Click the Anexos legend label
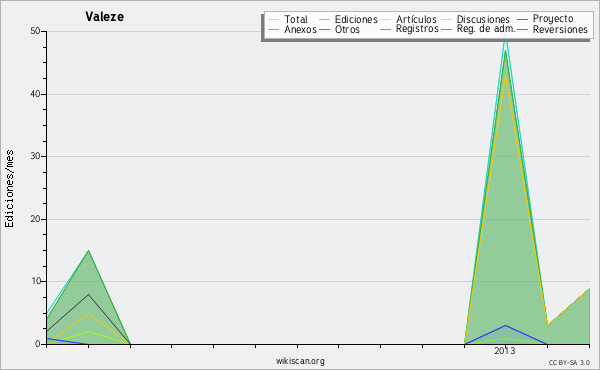Image resolution: width=600 pixels, height=370 pixels. click(x=300, y=29)
